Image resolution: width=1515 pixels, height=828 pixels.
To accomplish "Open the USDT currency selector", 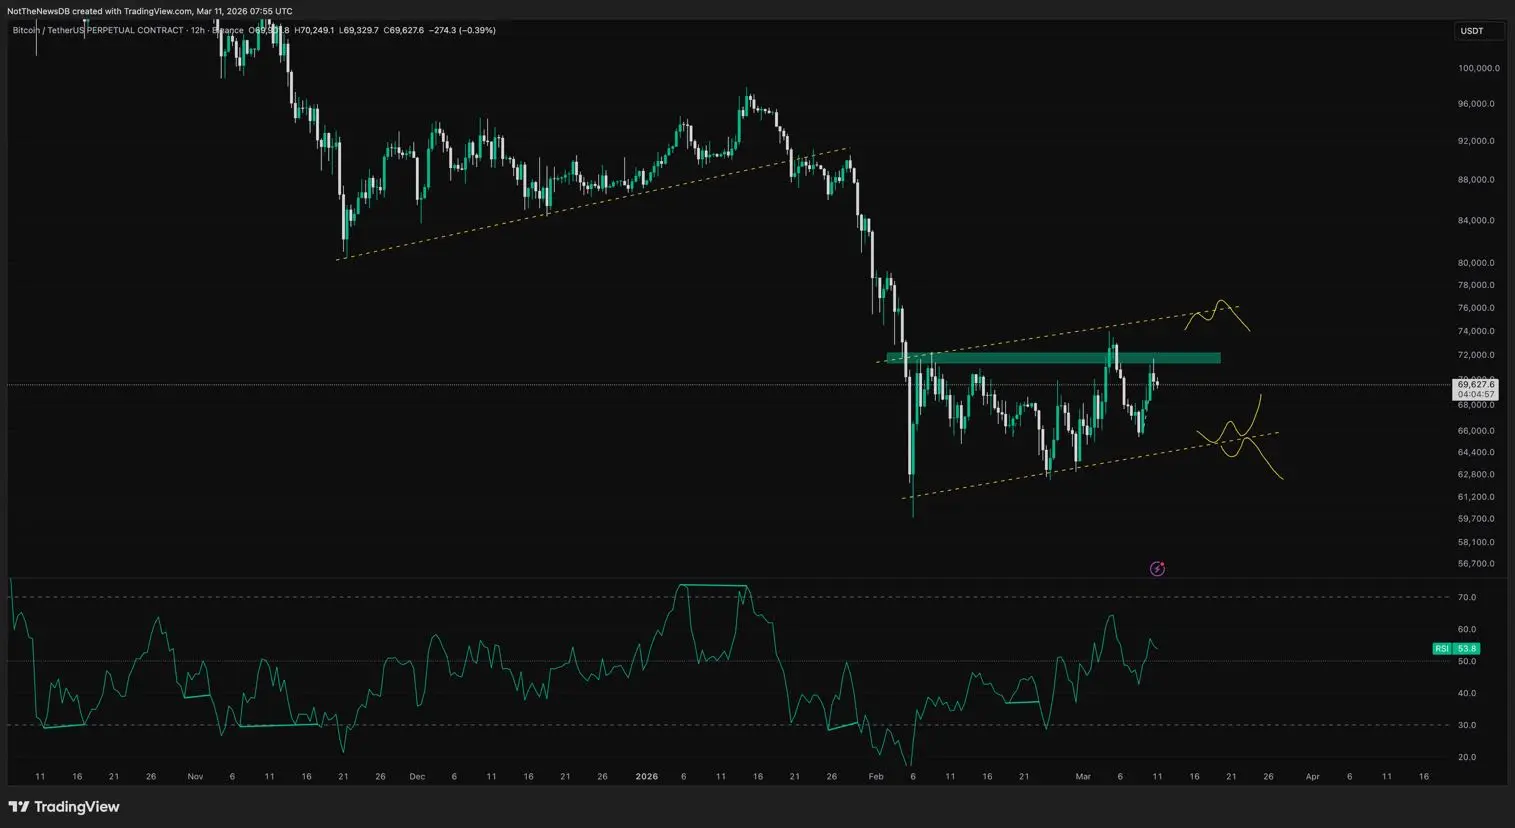I will click(x=1478, y=31).
